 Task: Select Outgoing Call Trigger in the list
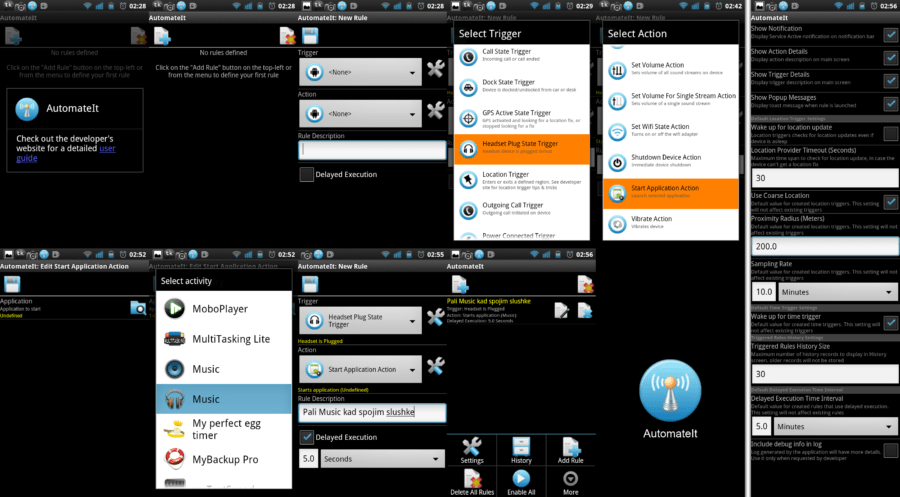pos(522,211)
